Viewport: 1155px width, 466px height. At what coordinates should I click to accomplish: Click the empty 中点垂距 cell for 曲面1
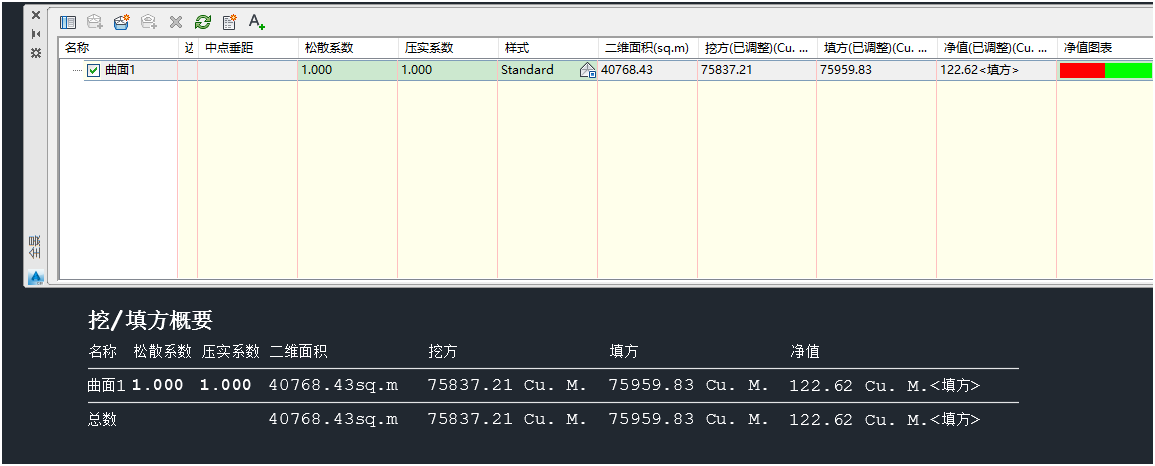click(248, 71)
